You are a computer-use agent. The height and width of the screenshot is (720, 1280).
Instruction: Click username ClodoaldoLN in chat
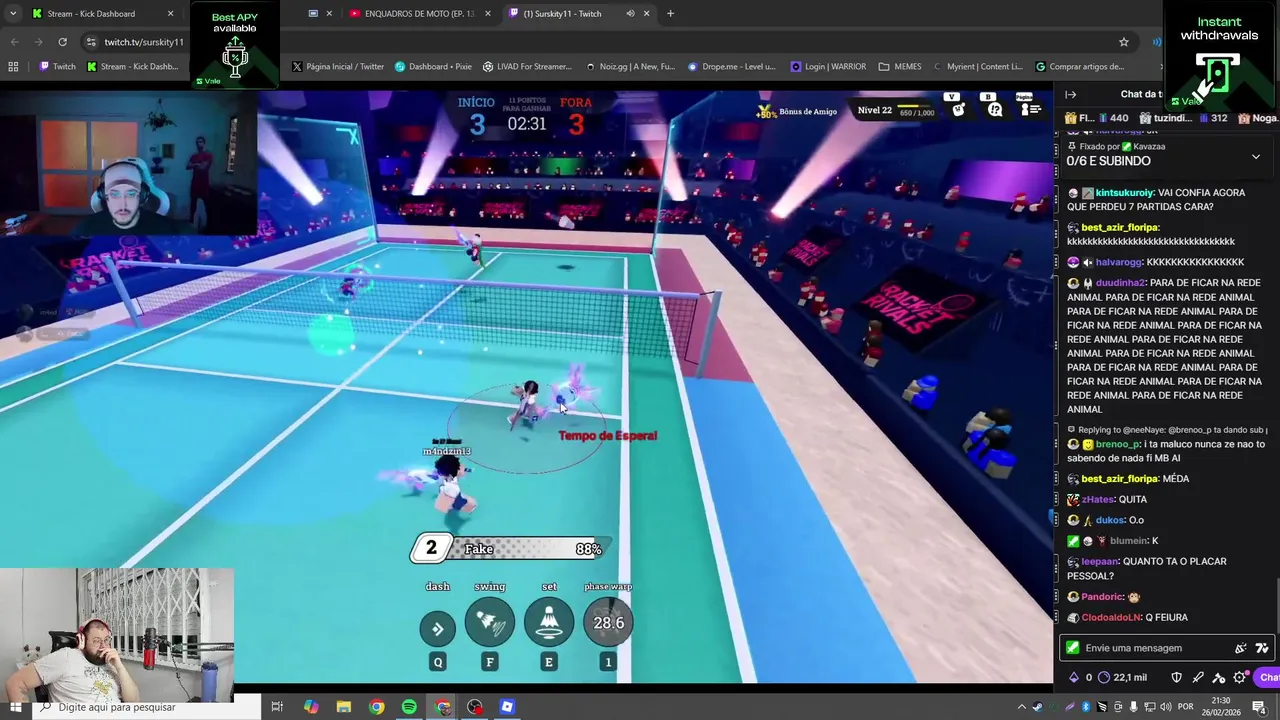(x=1109, y=618)
